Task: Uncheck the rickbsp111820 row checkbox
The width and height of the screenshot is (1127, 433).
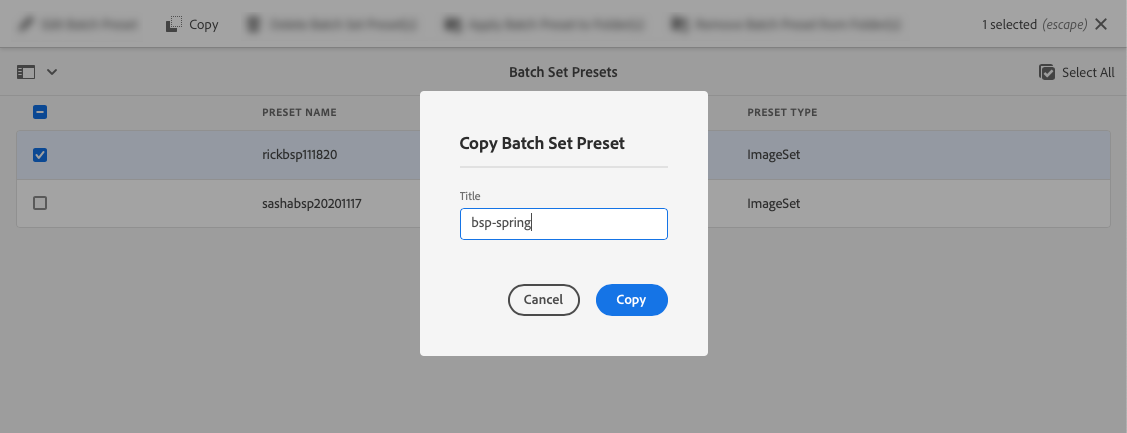Action: coord(40,155)
